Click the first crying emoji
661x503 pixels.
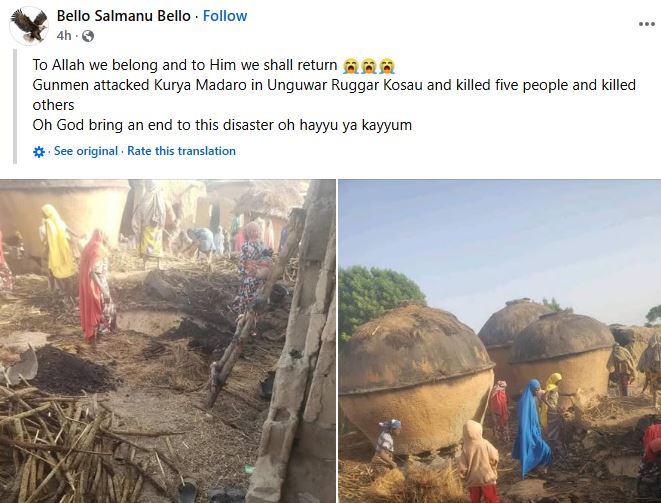(x=350, y=67)
